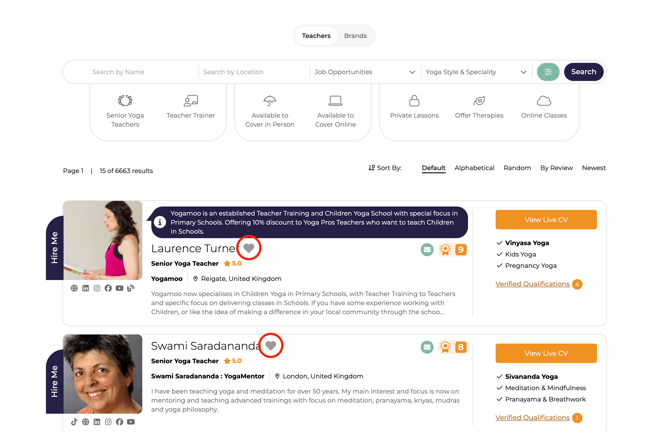The width and height of the screenshot is (670, 432).
Task: Favorite Swami Saradananda with the heart icon
Action: tap(270, 345)
